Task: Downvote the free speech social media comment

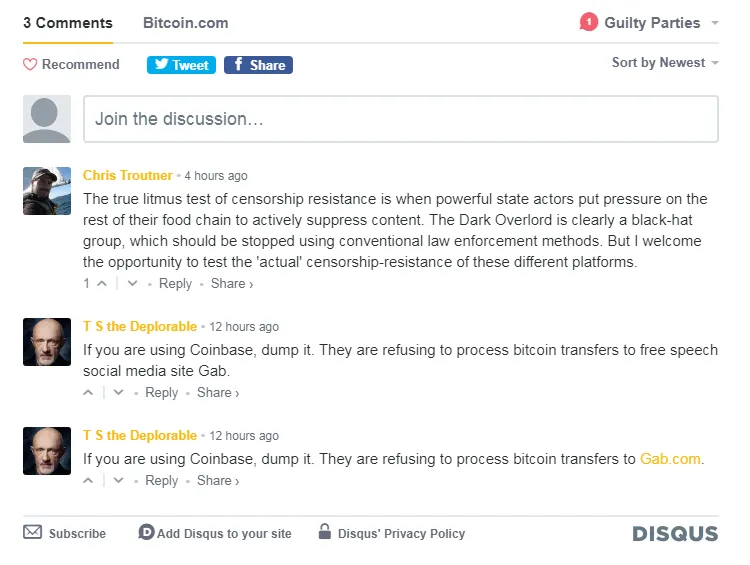Action: 119,393
